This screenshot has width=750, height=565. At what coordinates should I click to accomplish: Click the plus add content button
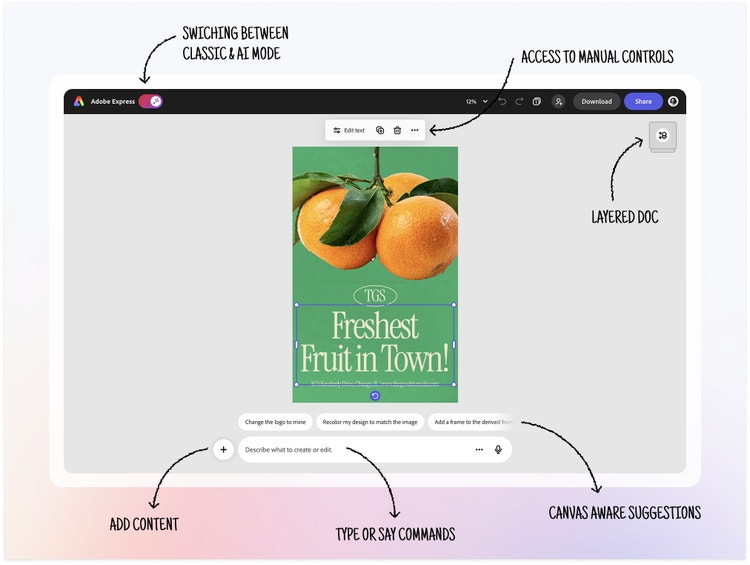coord(223,449)
